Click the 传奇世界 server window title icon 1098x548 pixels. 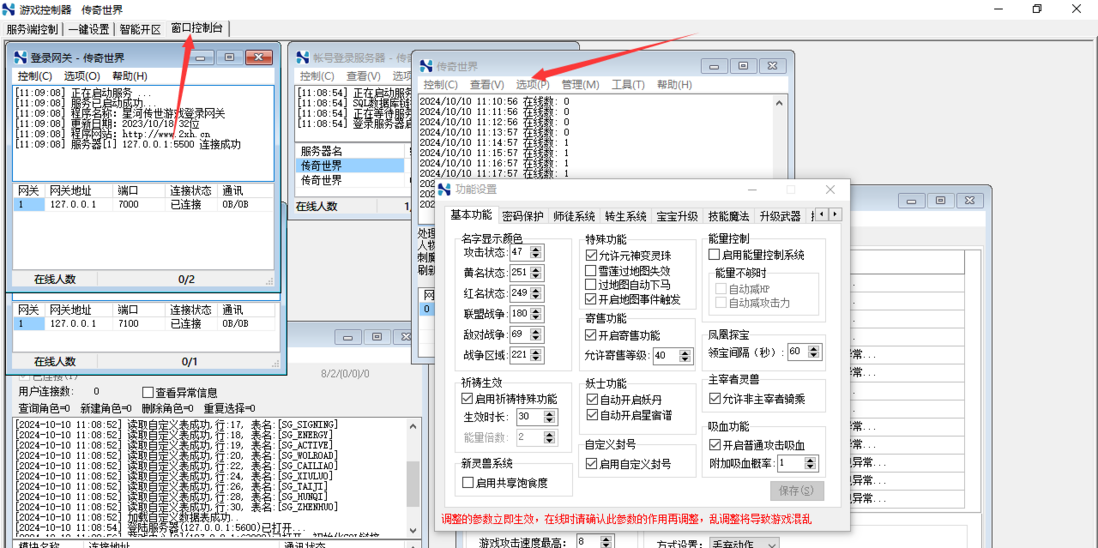[426, 66]
